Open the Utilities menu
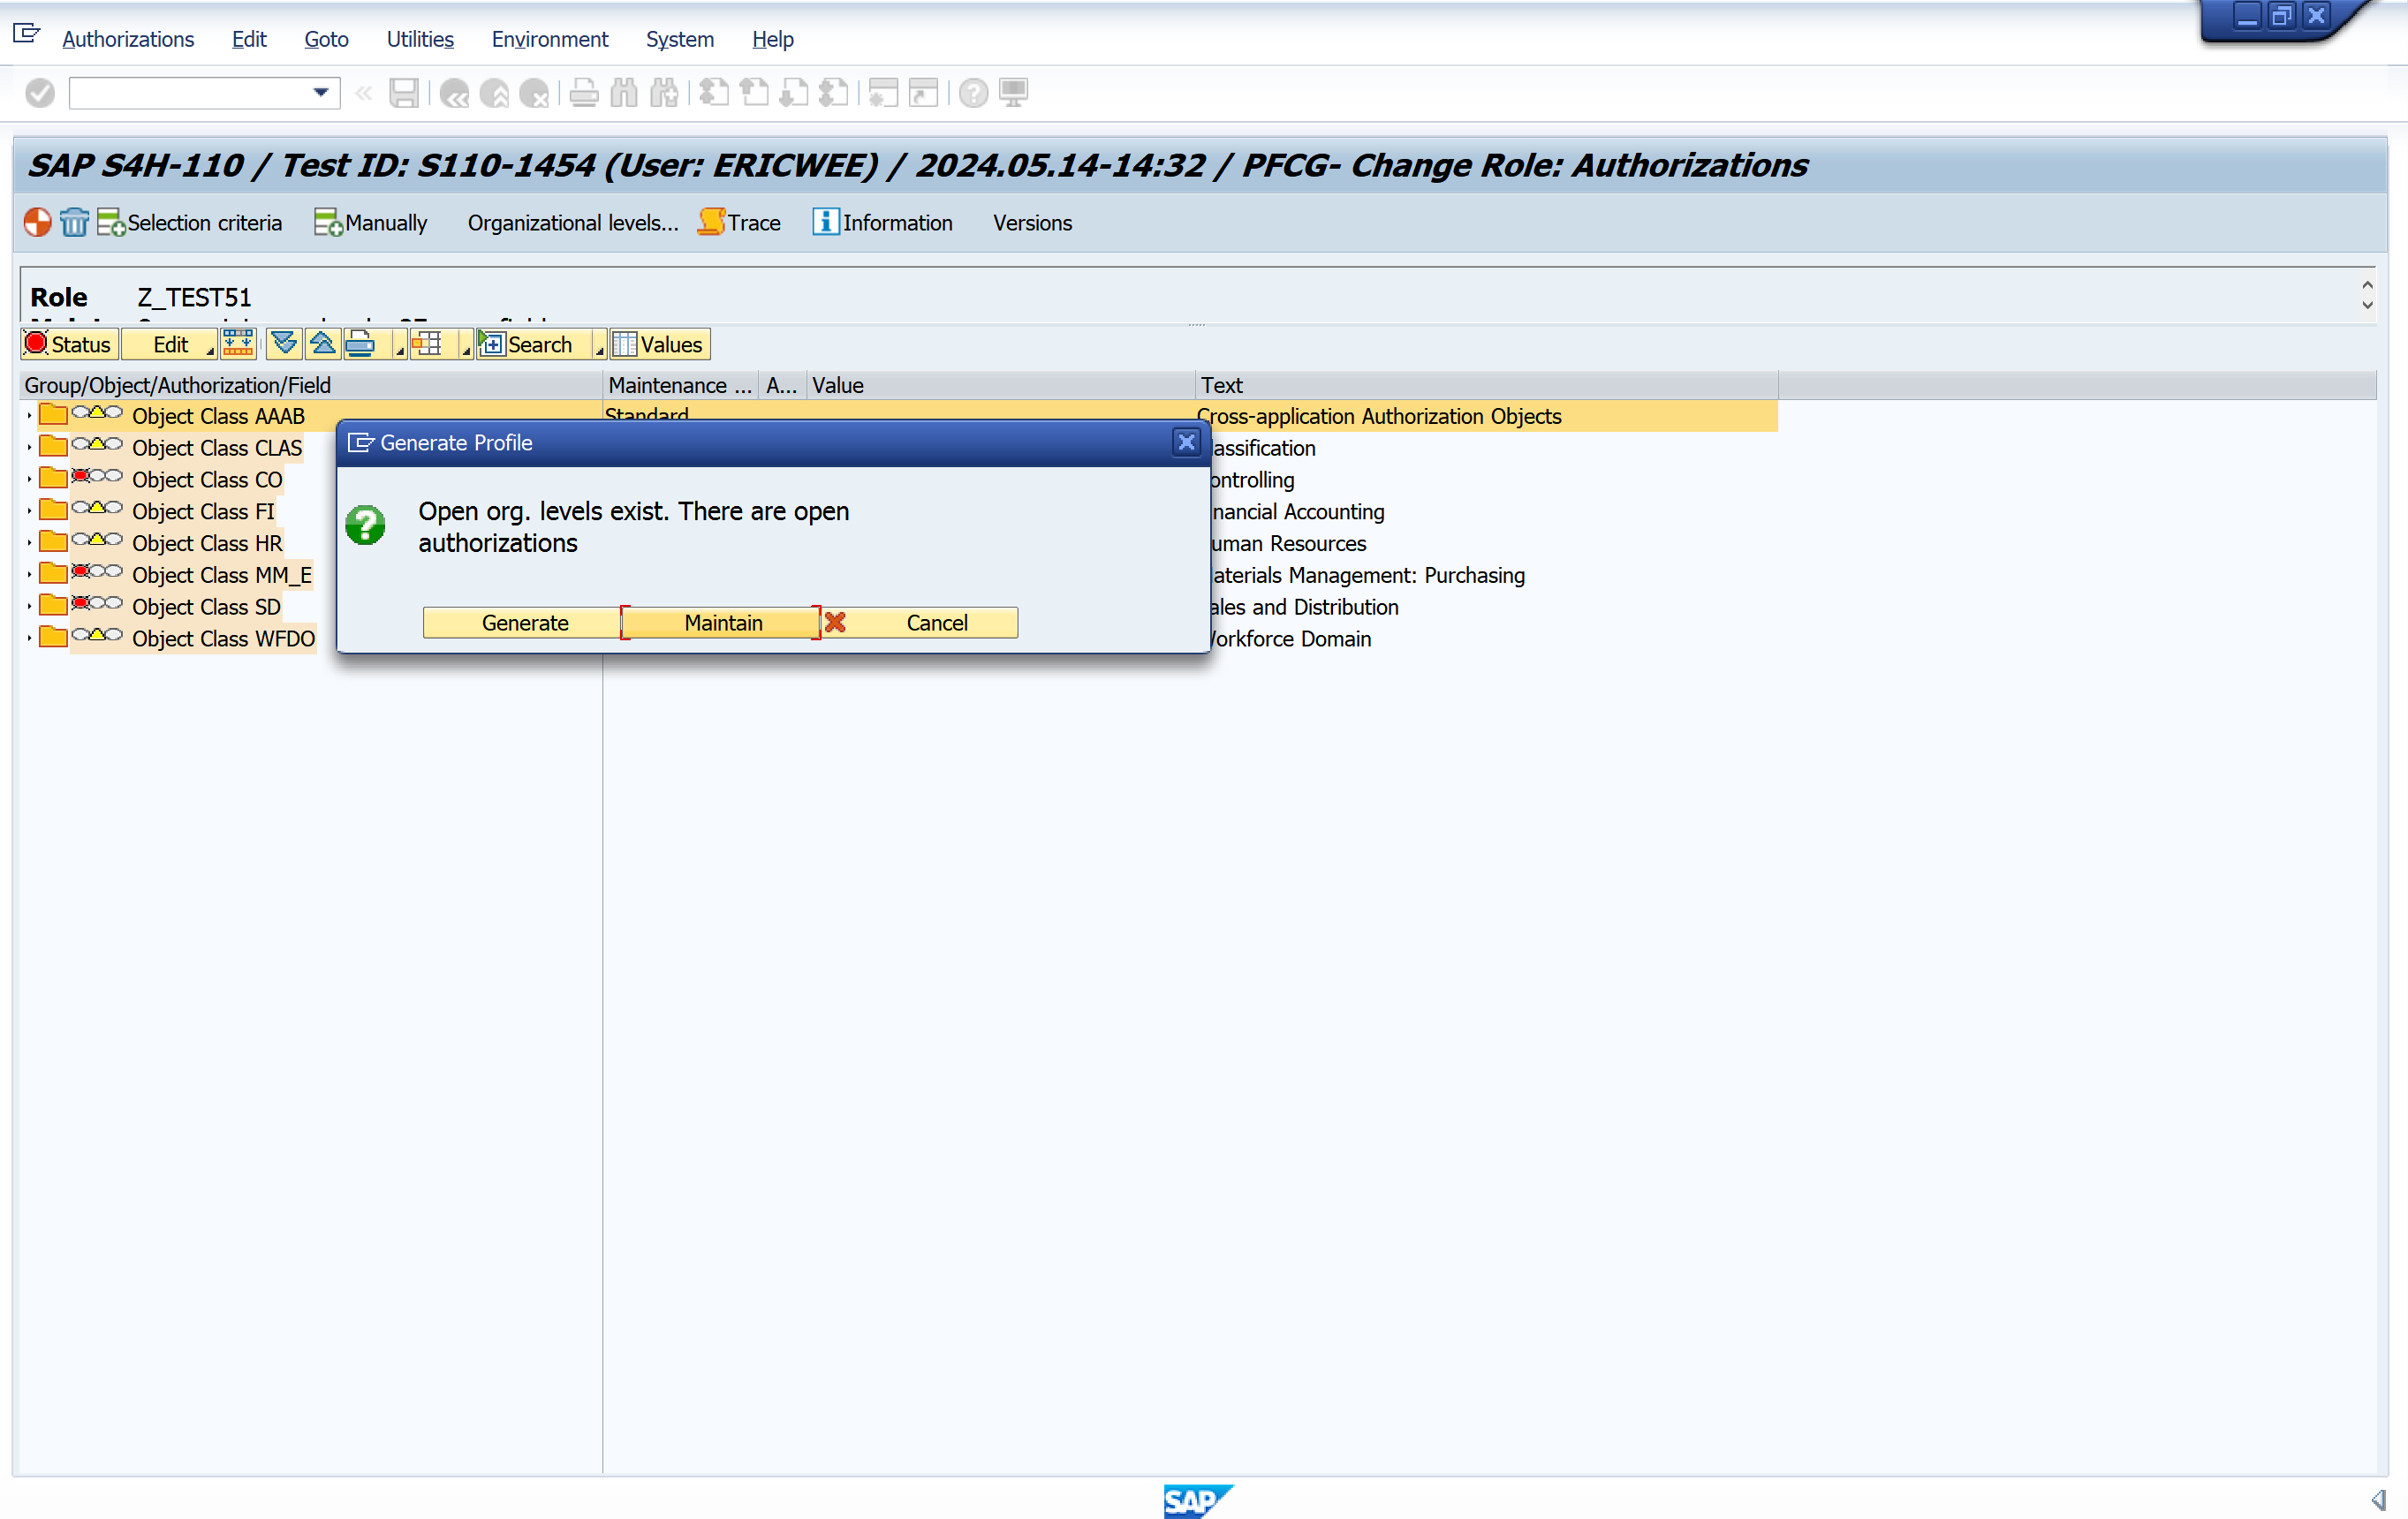 click(x=420, y=39)
